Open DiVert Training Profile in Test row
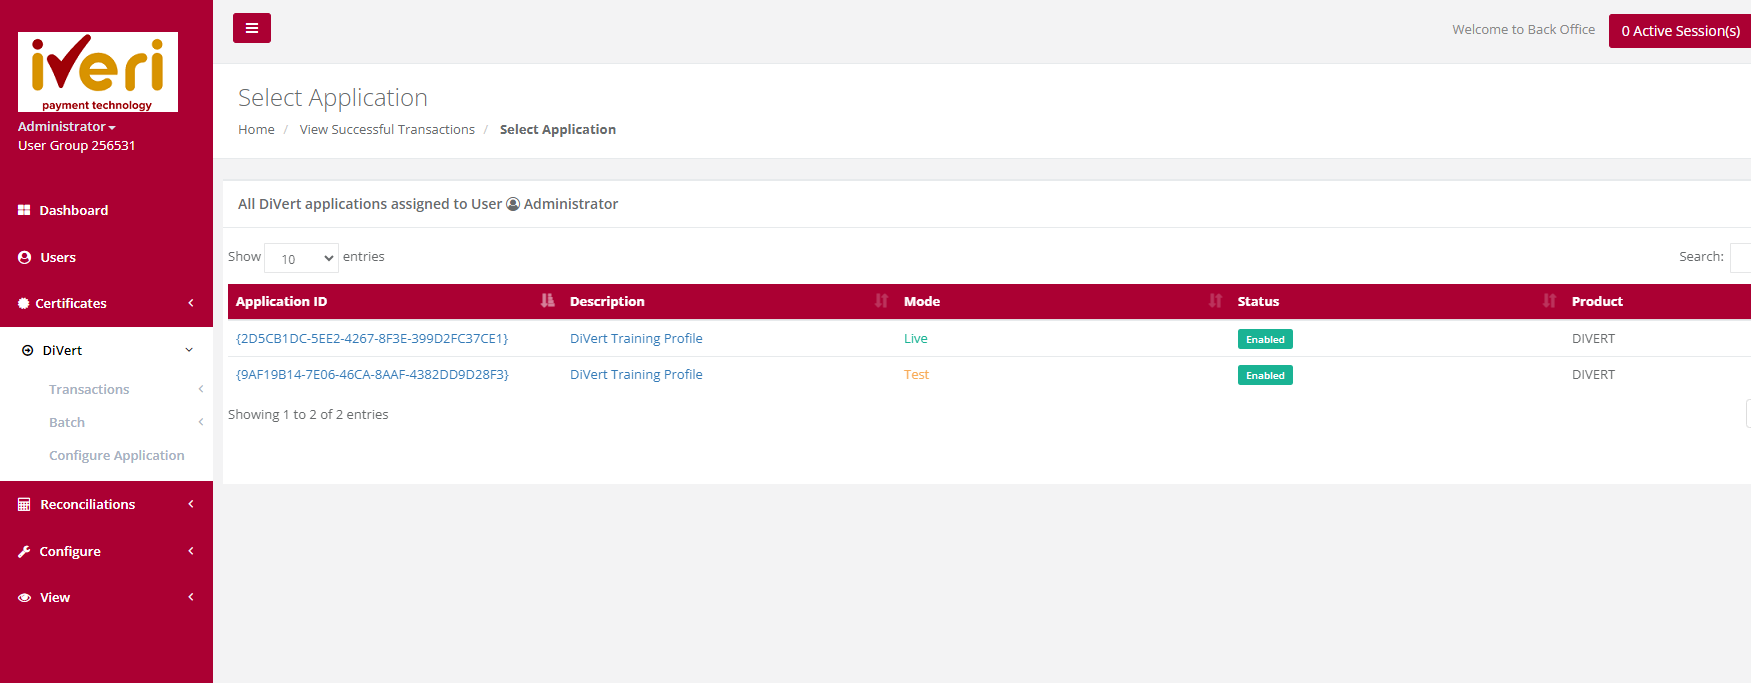This screenshot has height=683, width=1751. [636, 375]
